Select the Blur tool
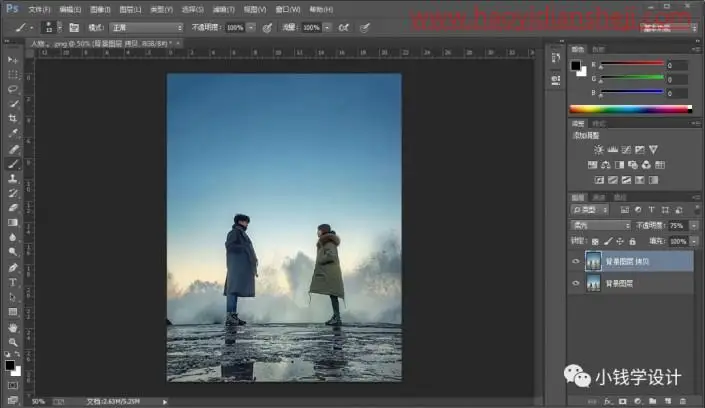Image resolution: width=705 pixels, height=408 pixels. coord(13,238)
